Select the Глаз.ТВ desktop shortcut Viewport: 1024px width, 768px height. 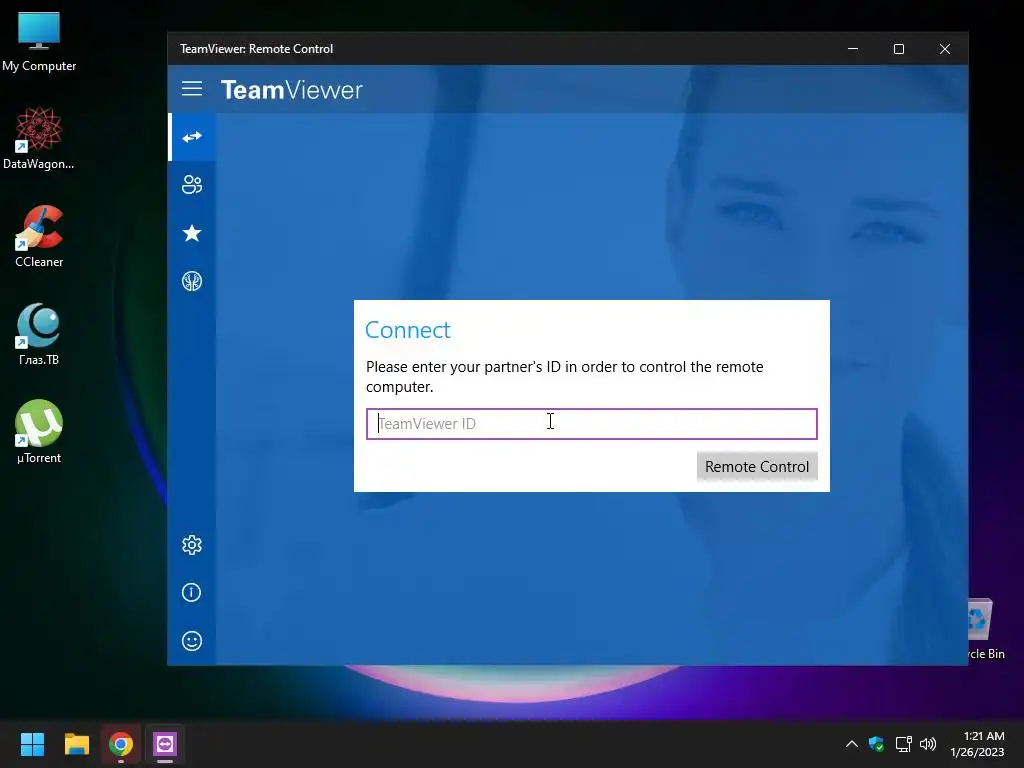pyautogui.click(x=39, y=335)
